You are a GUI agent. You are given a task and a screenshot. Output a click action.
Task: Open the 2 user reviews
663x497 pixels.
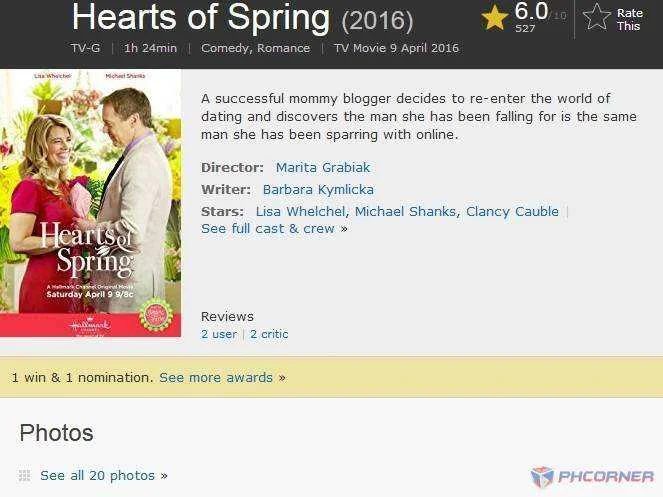click(x=219, y=334)
